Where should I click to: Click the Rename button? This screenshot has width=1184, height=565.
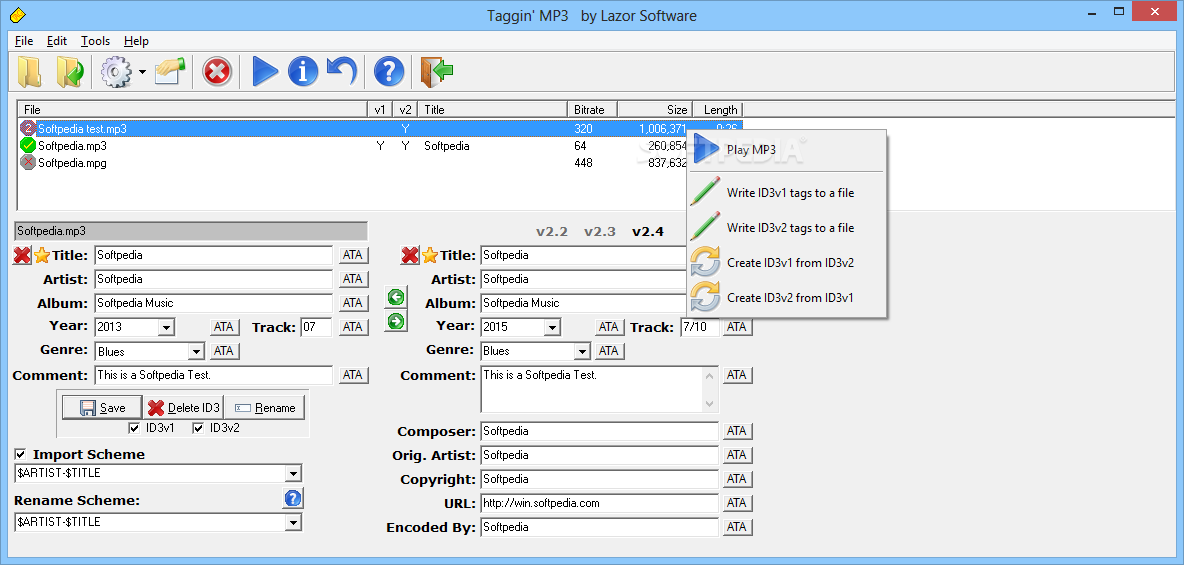(264, 407)
